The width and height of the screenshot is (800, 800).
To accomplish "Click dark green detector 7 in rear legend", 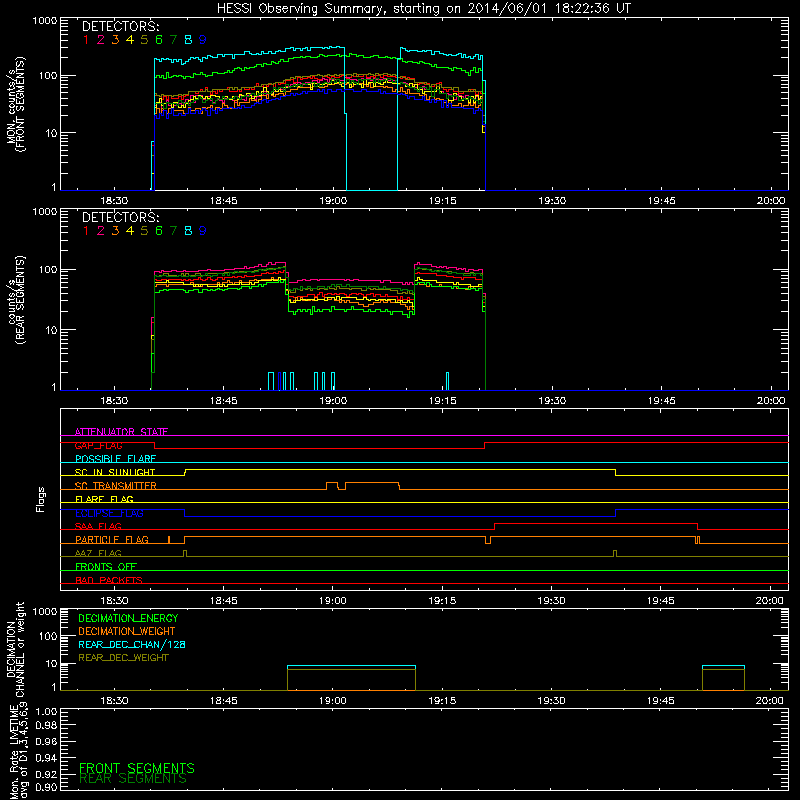I will pos(173,231).
